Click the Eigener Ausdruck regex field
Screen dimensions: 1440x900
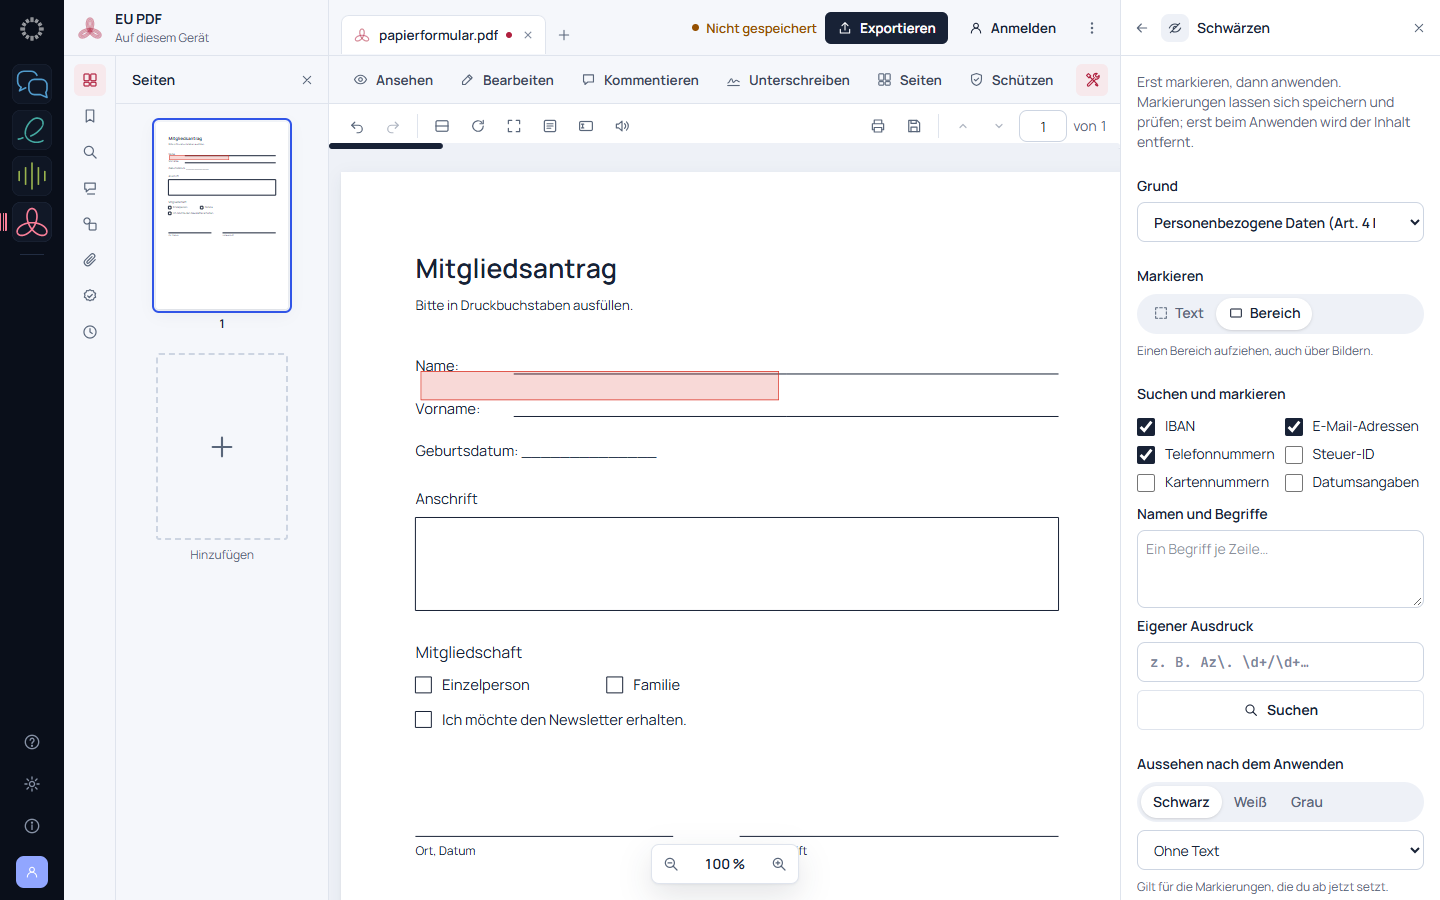[1280, 662]
